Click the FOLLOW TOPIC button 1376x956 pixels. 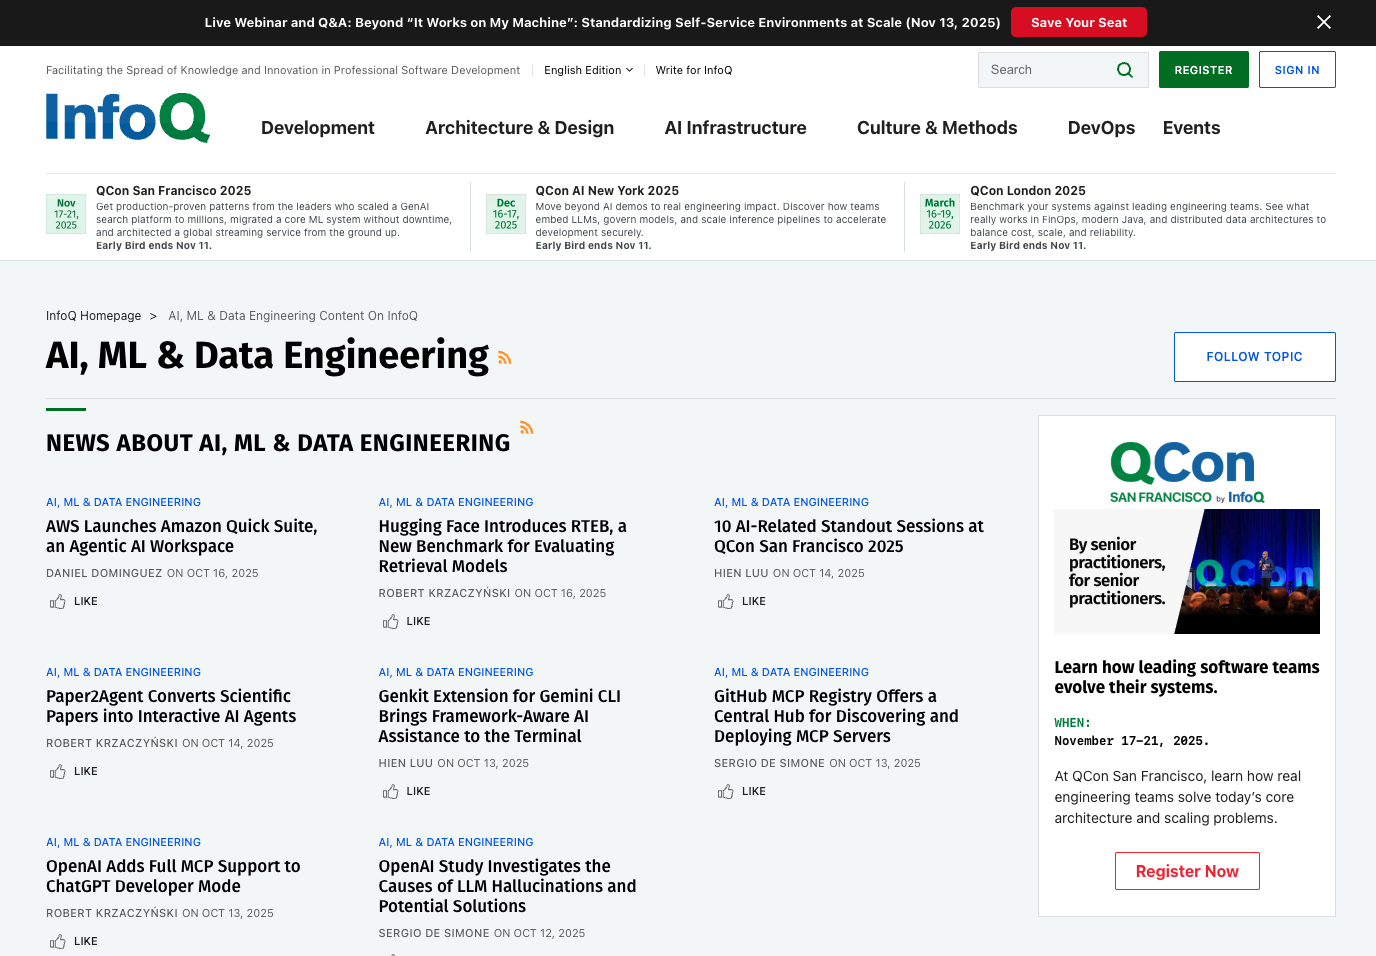pyautogui.click(x=1255, y=357)
